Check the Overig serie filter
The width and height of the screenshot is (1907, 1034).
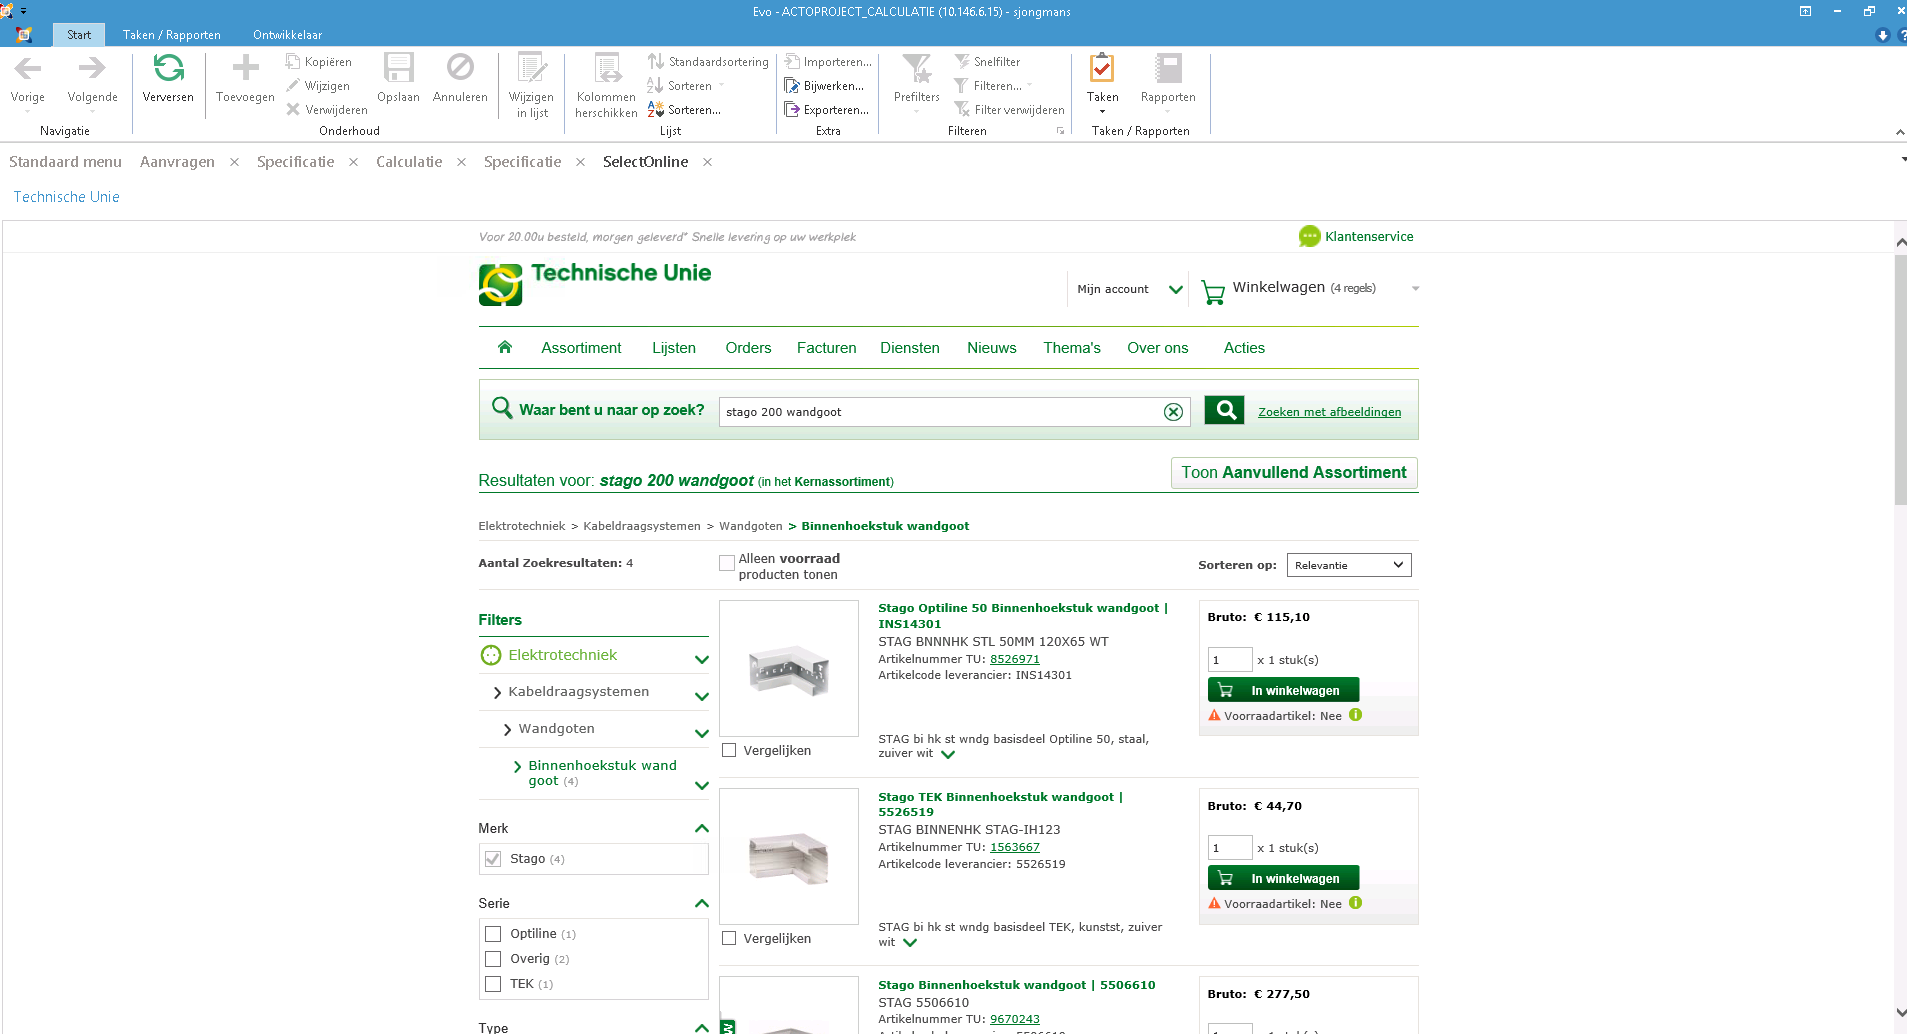tap(493, 959)
